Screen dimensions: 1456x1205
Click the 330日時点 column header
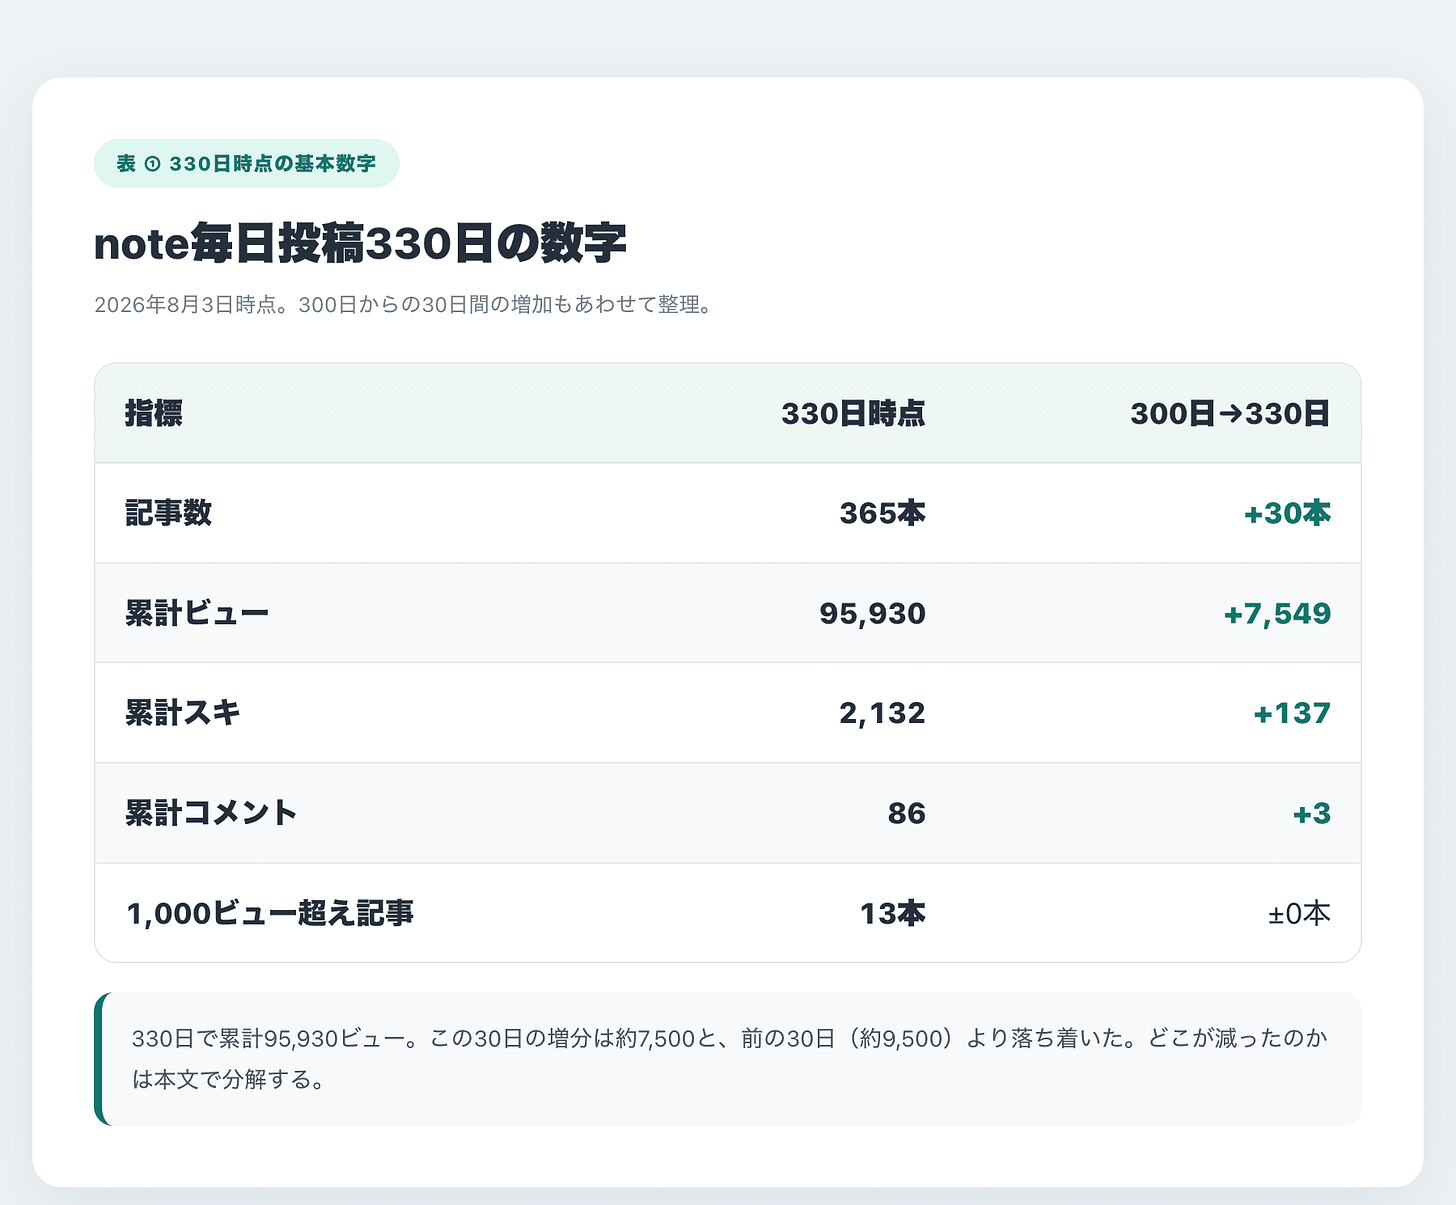click(x=853, y=413)
